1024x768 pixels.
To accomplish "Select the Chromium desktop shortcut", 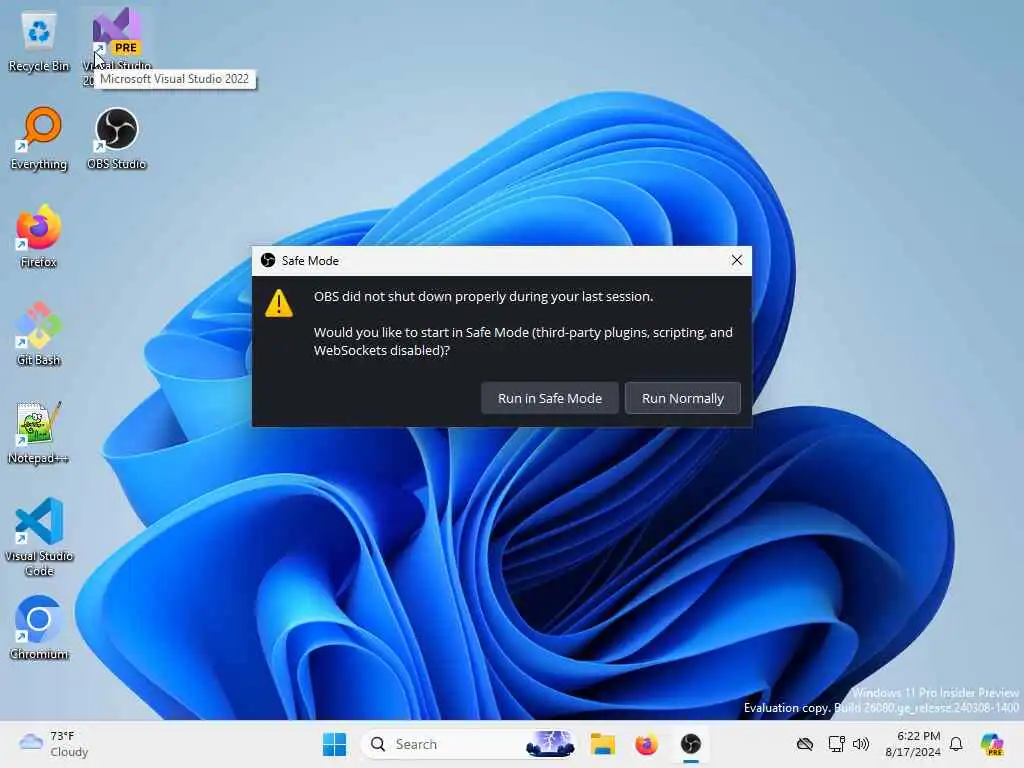I will (39, 628).
